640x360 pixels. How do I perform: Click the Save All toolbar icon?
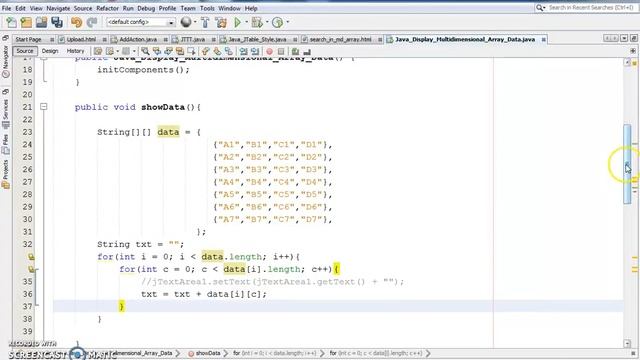[57, 22]
